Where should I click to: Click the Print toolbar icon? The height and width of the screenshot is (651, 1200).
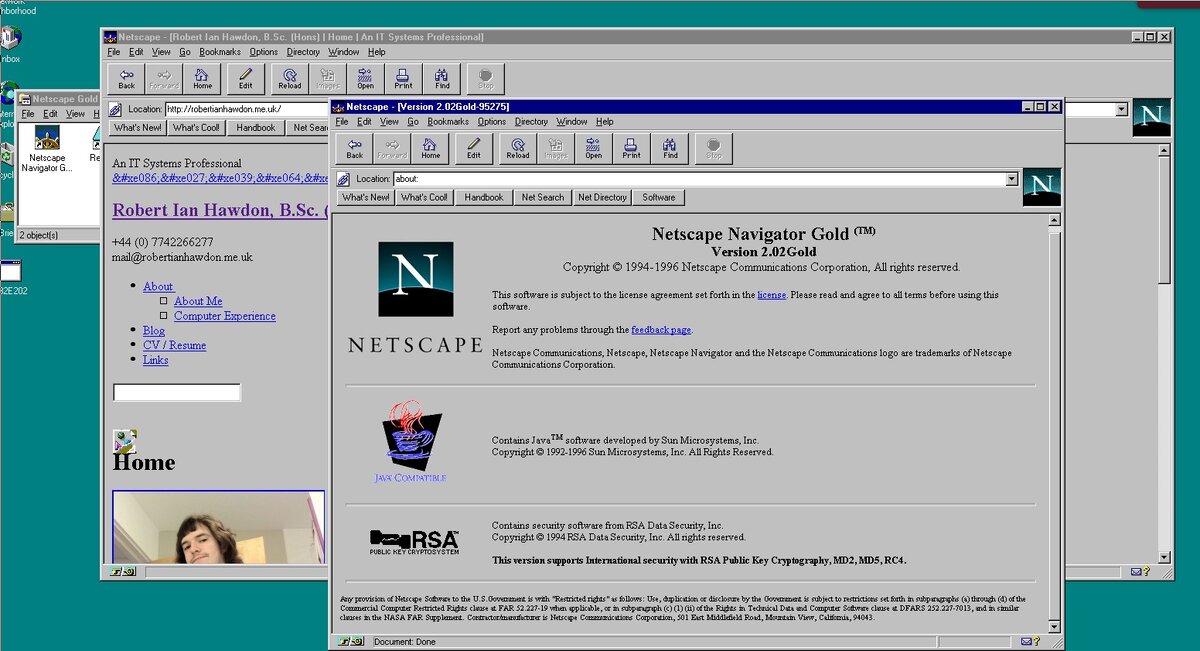[x=632, y=148]
